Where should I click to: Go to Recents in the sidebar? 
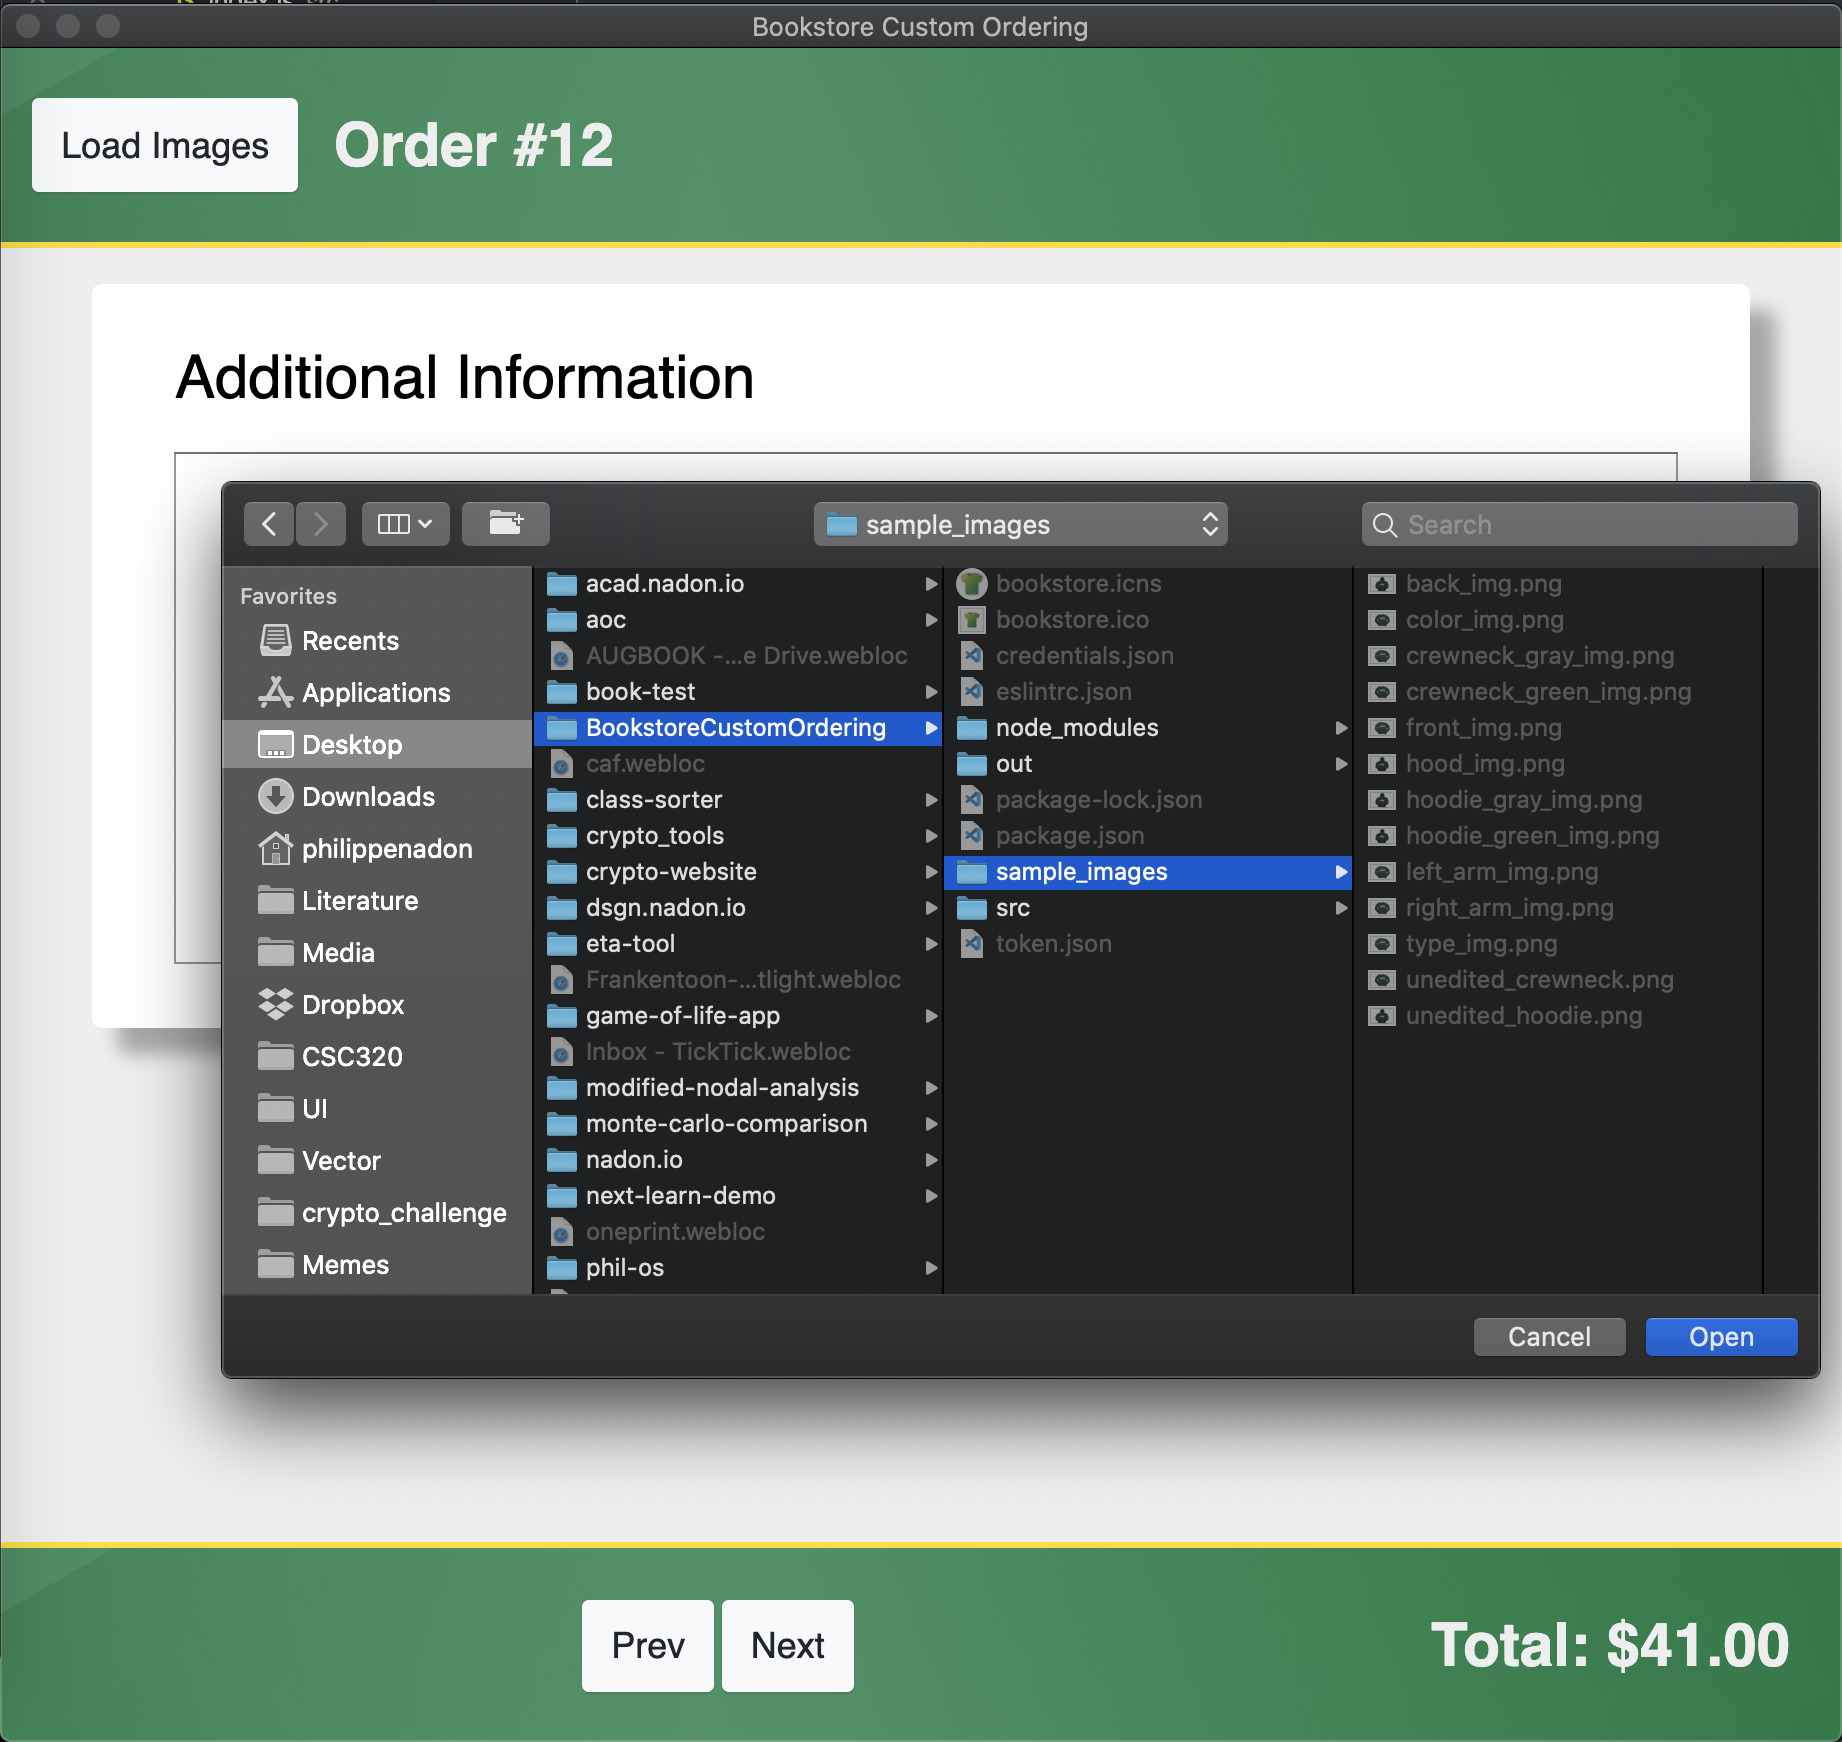pos(349,641)
